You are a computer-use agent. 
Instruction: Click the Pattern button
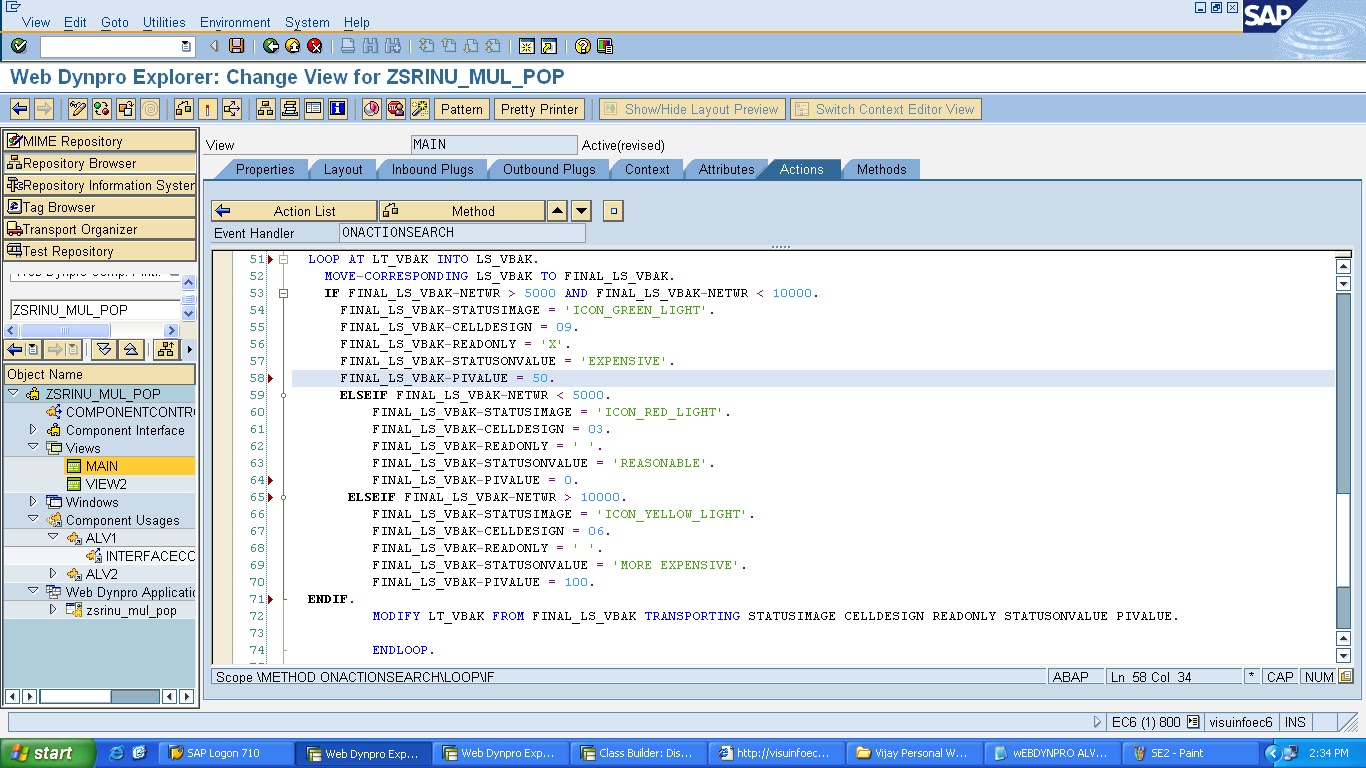click(461, 109)
